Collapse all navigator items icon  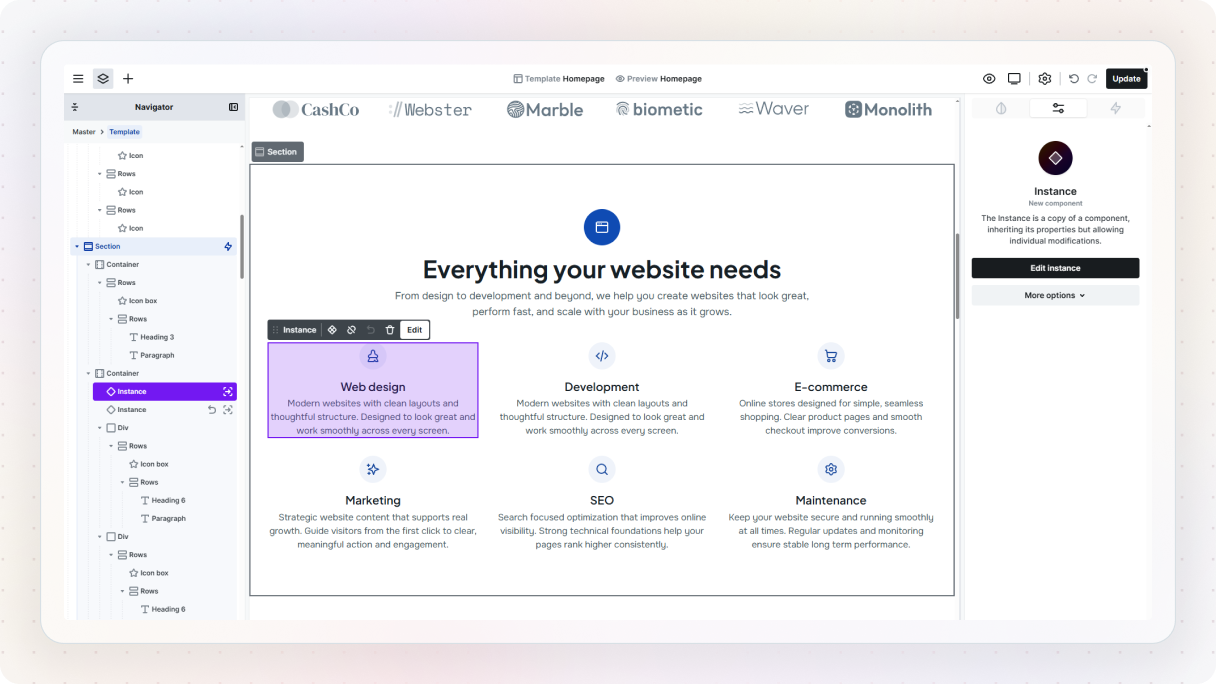click(75, 107)
